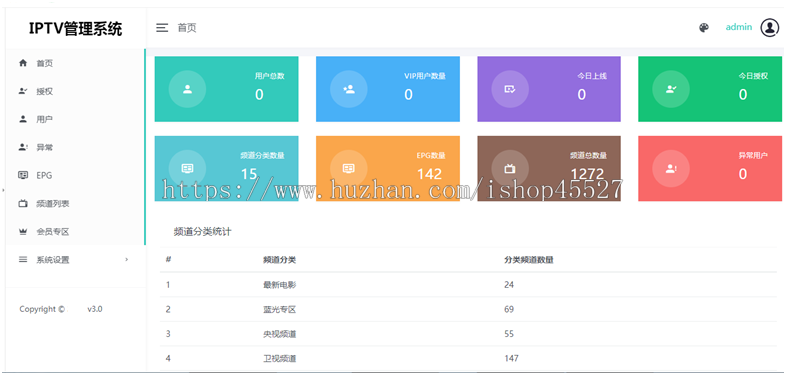Toggle the hamburger menu in top bar
The width and height of the screenshot is (786, 375).
tap(161, 28)
